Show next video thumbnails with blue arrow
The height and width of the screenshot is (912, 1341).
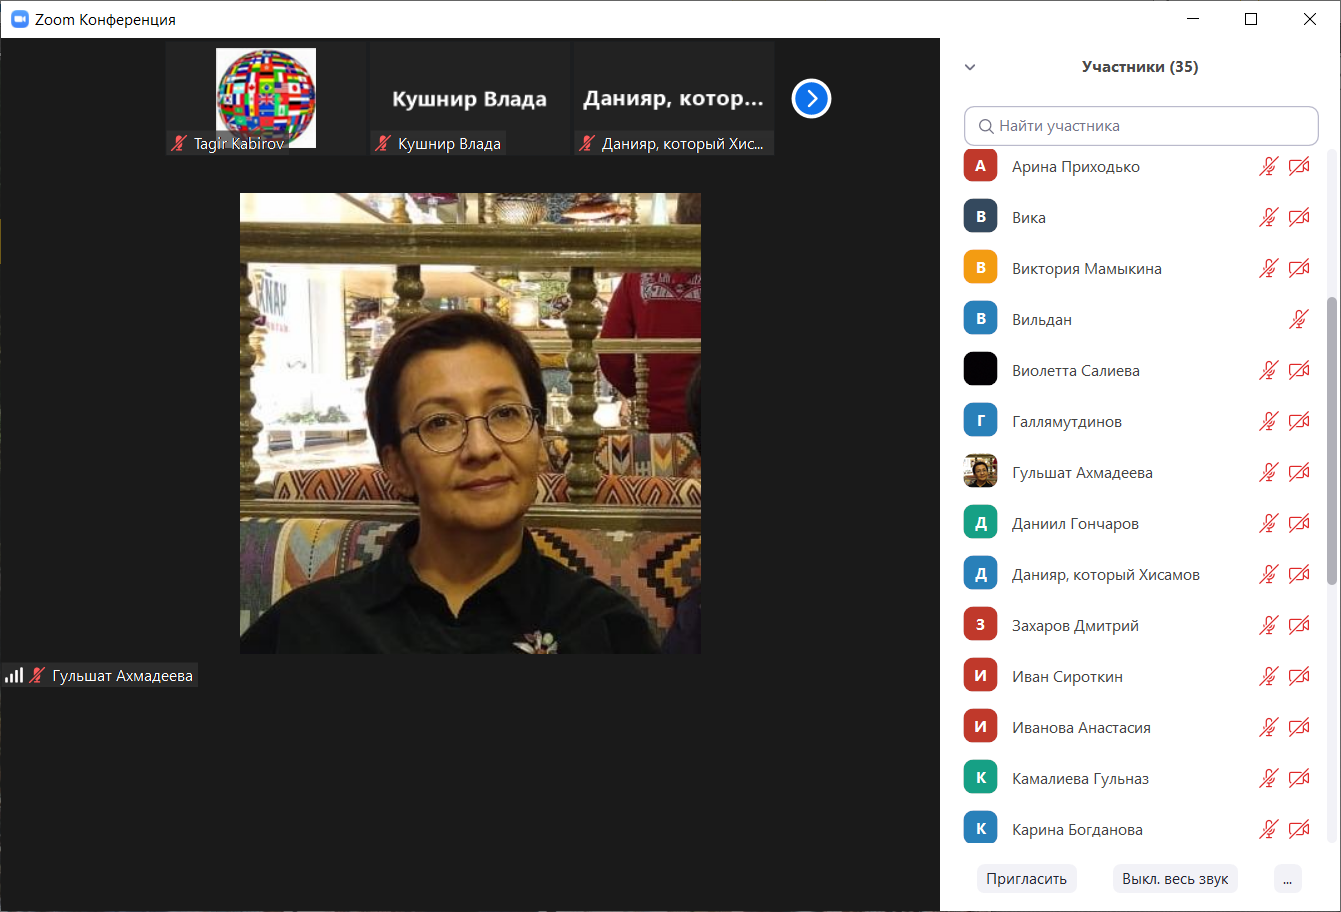(x=811, y=99)
